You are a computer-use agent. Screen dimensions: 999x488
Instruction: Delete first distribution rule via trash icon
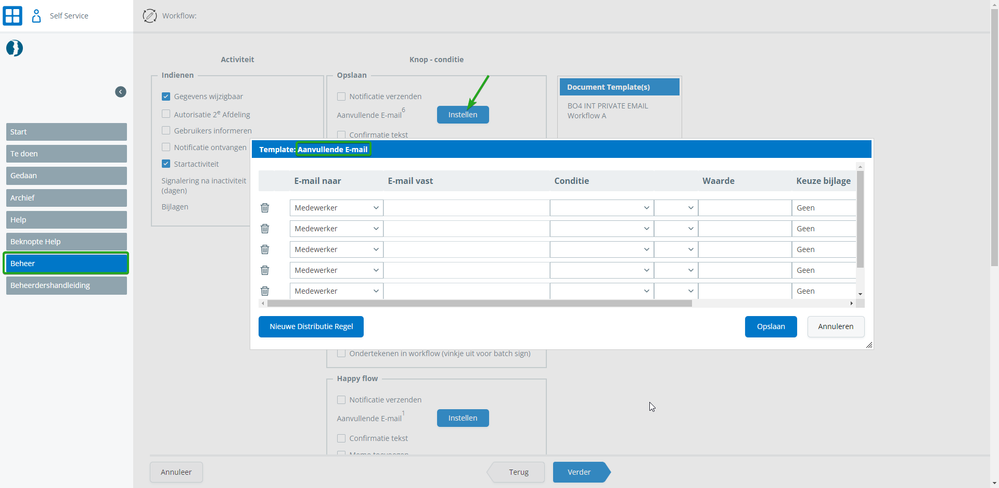coord(265,208)
